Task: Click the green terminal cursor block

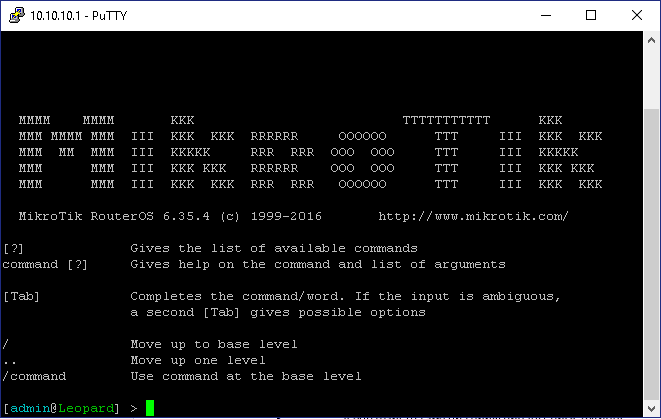Action: tap(150, 408)
